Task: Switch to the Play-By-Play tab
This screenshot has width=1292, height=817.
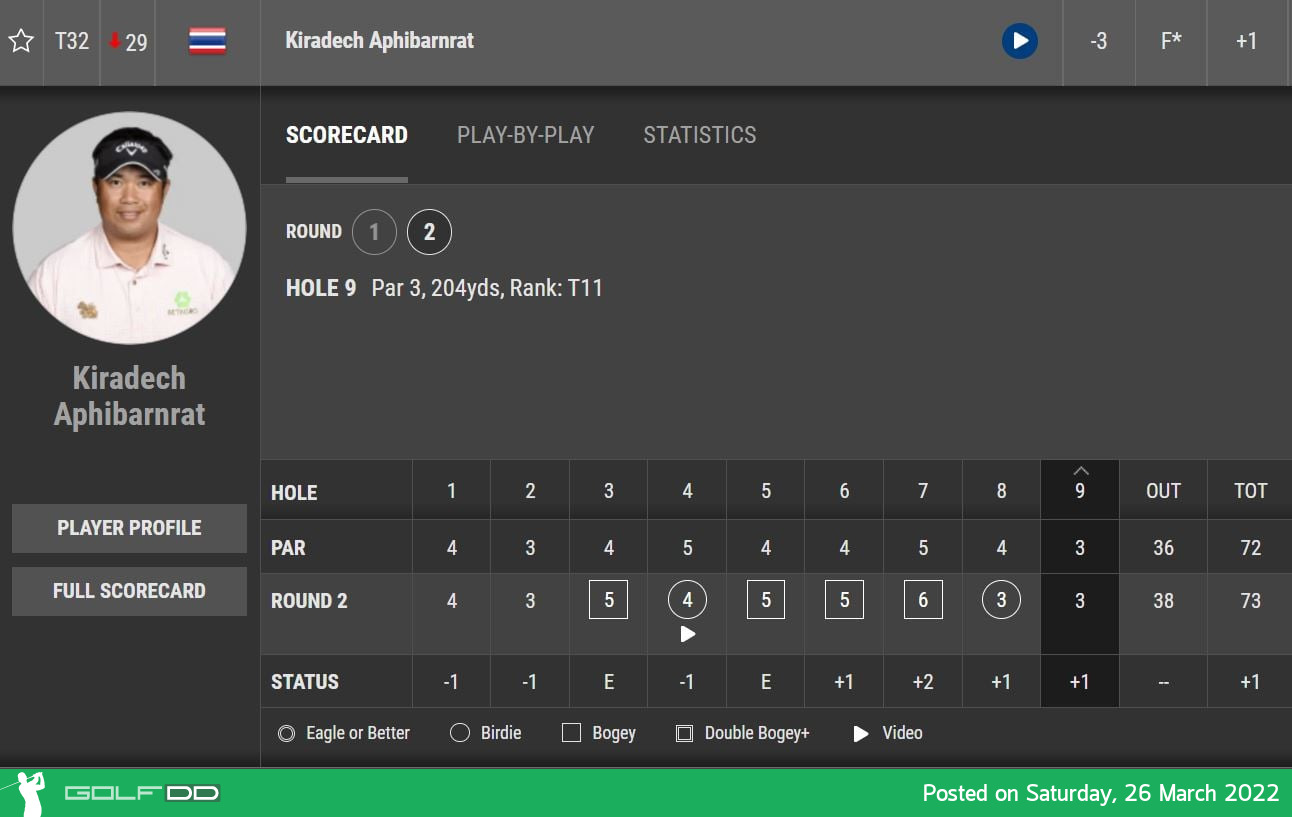Action: [525, 135]
